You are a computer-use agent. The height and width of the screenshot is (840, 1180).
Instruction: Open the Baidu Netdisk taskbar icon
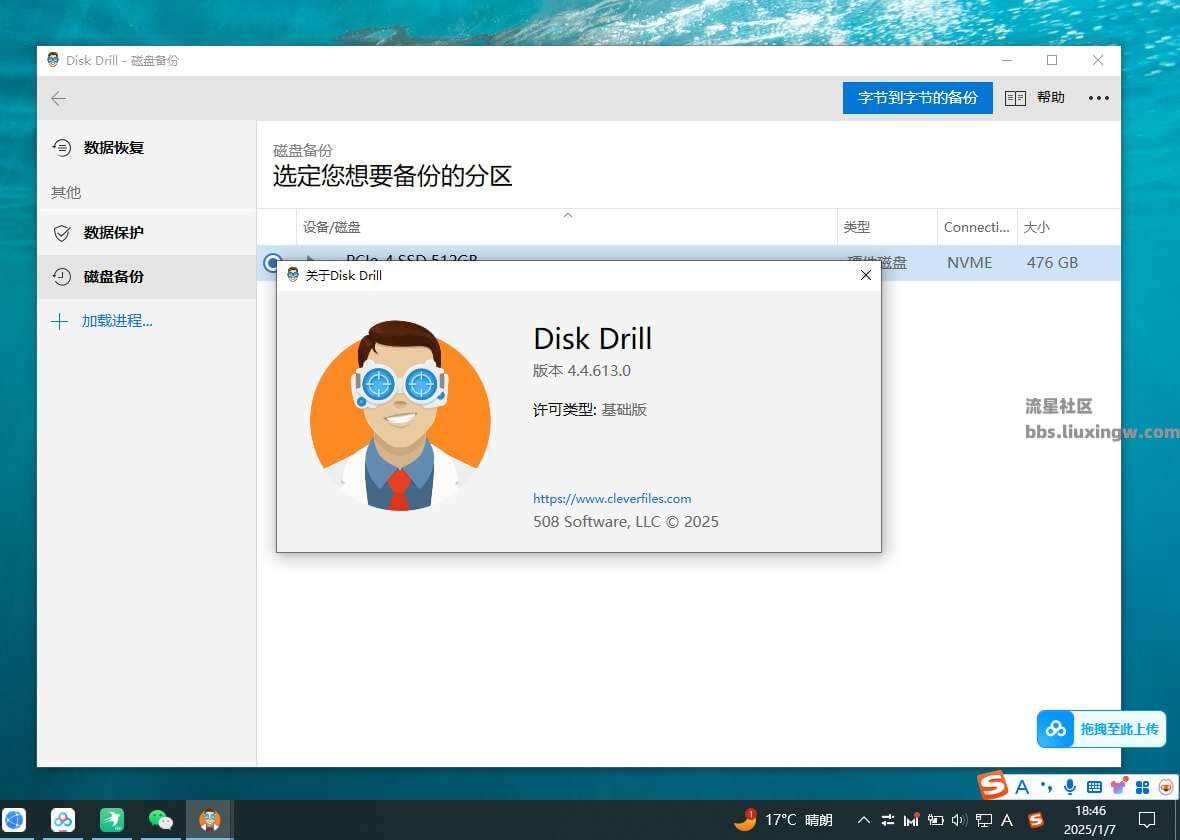point(62,820)
